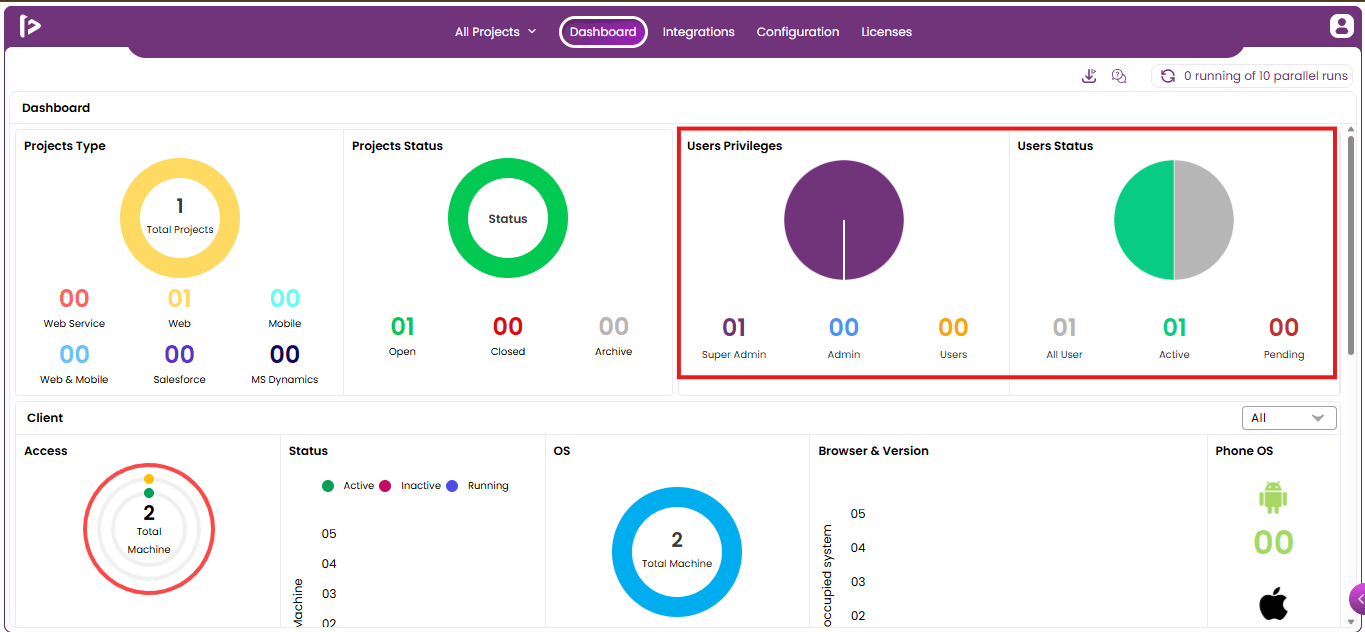Click the refresh icon beside parallel runs

[1167, 76]
